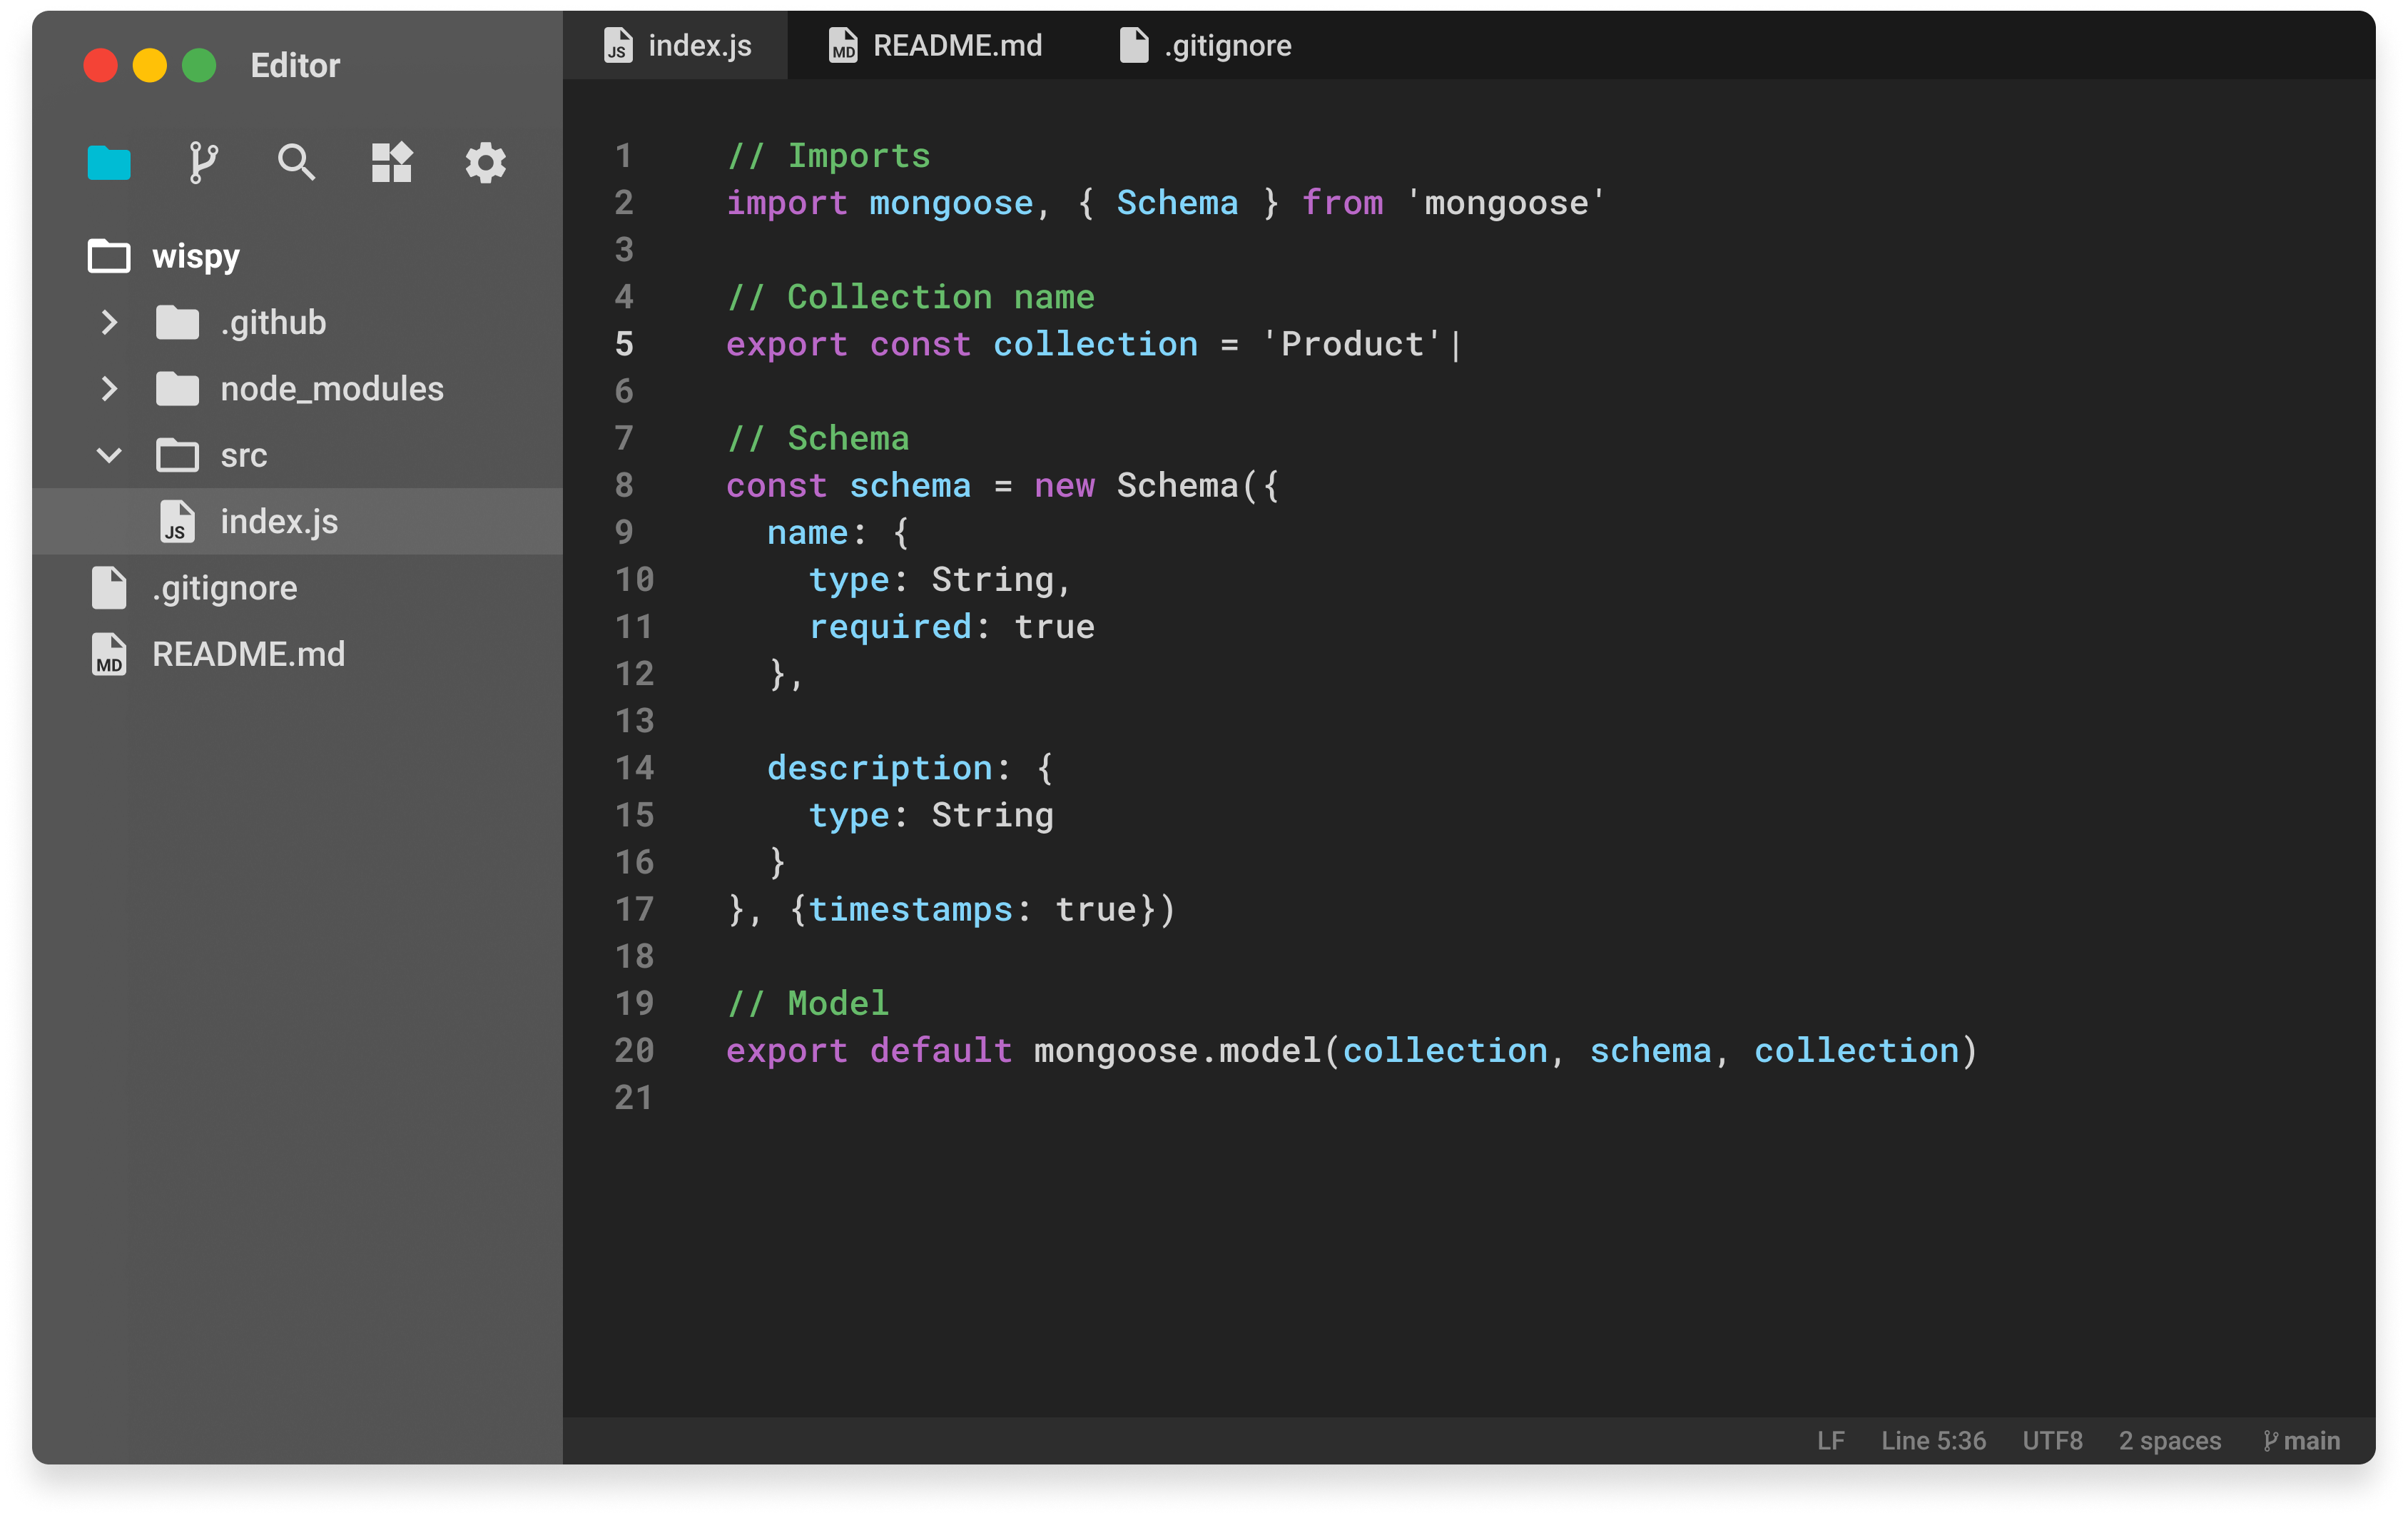This screenshot has height=1518, width=2408.
Task: Click the README.md MD icon in sidebar
Action: pos(109,654)
